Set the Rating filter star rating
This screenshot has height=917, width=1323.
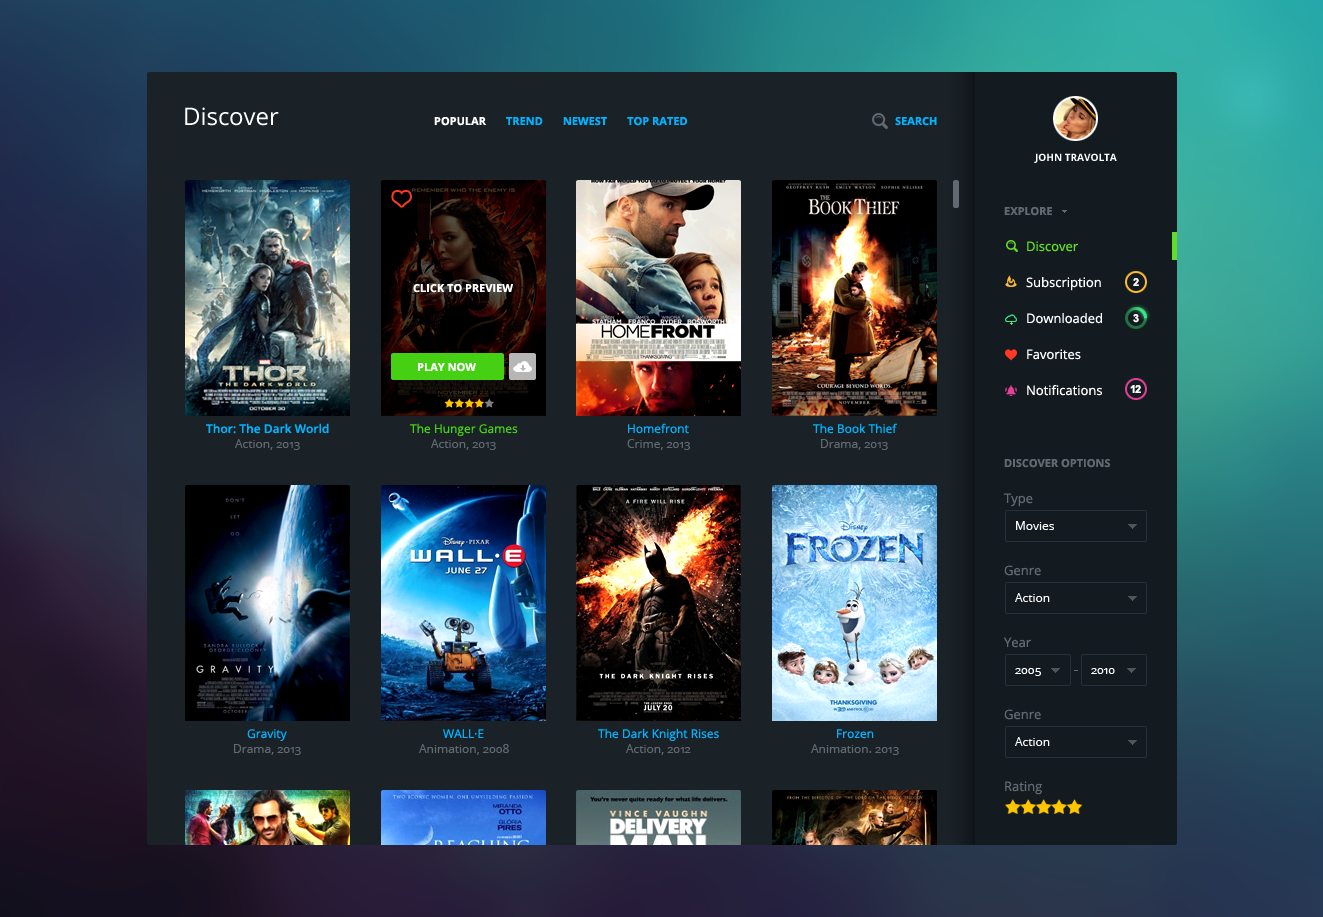tap(1043, 807)
